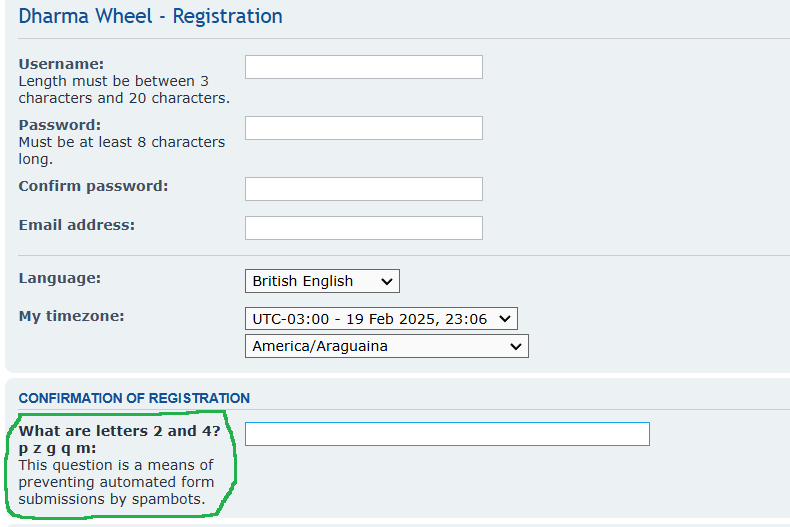Screen dimensions: 790x527
Task: Focus the Password text box
Action: point(364,128)
